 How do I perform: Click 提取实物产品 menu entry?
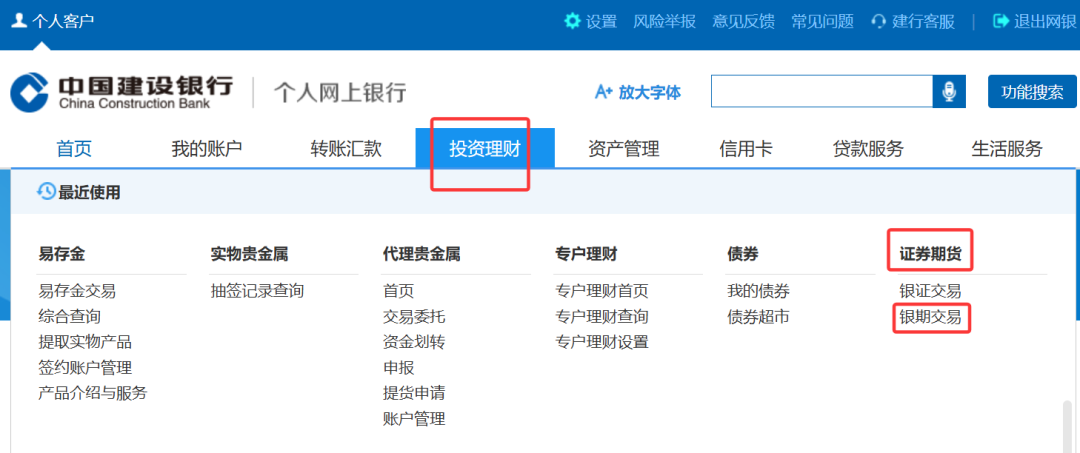coord(85,342)
